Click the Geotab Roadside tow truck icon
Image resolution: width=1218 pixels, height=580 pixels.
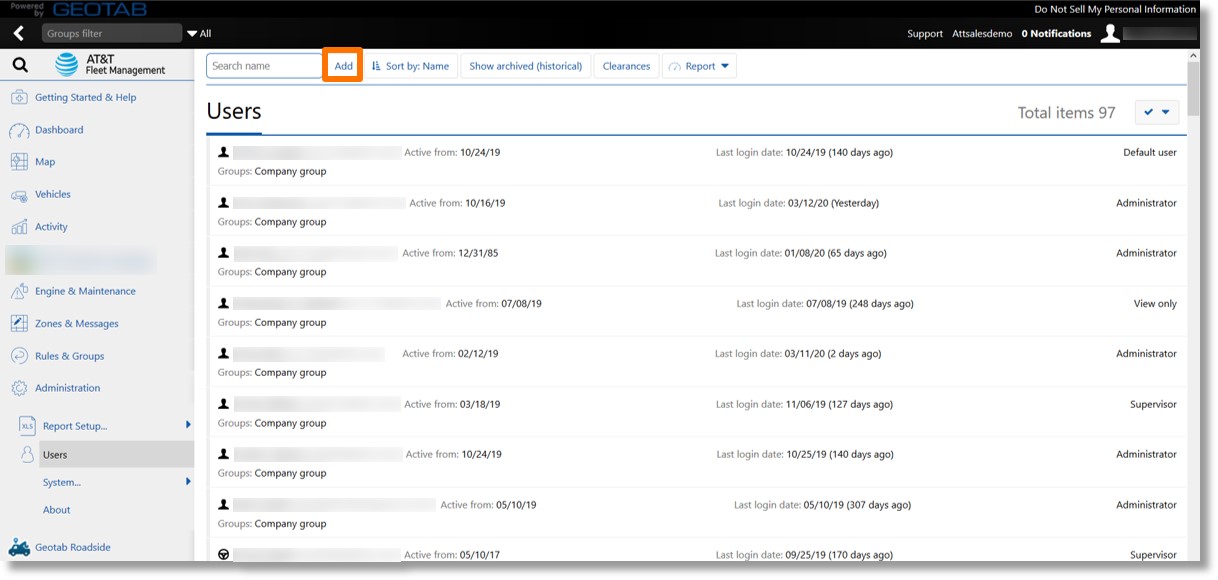pos(19,548)
